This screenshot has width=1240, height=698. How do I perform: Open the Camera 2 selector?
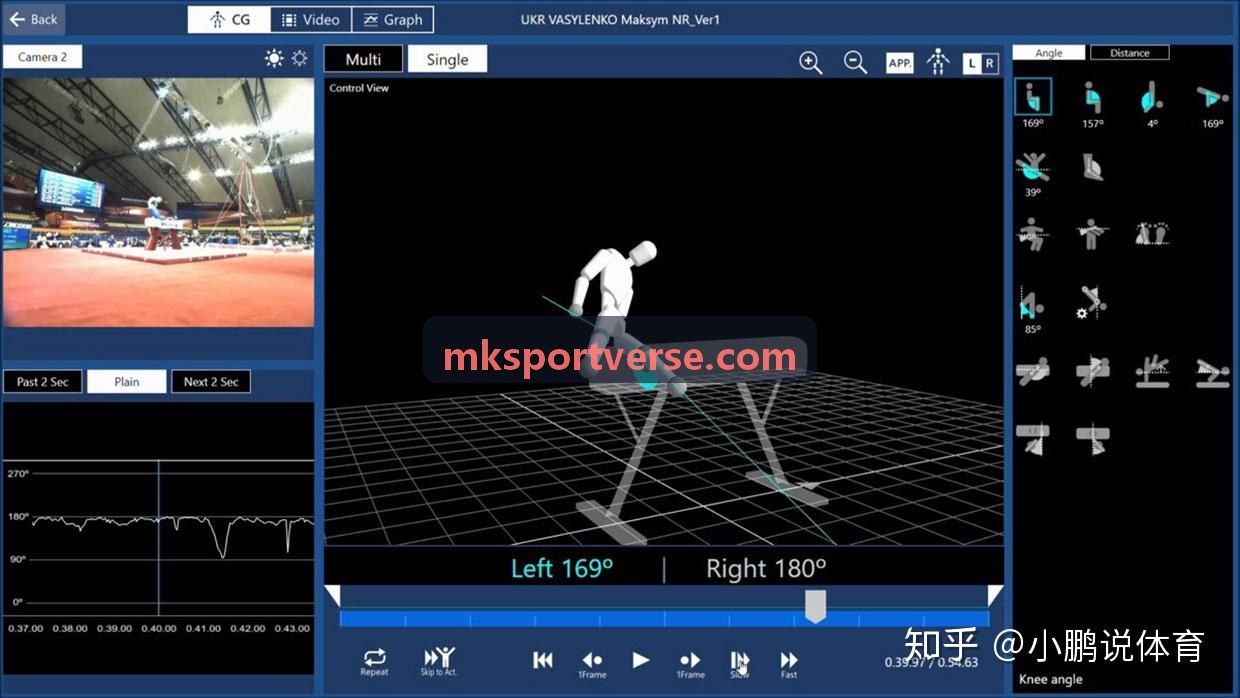coord(42,57)
